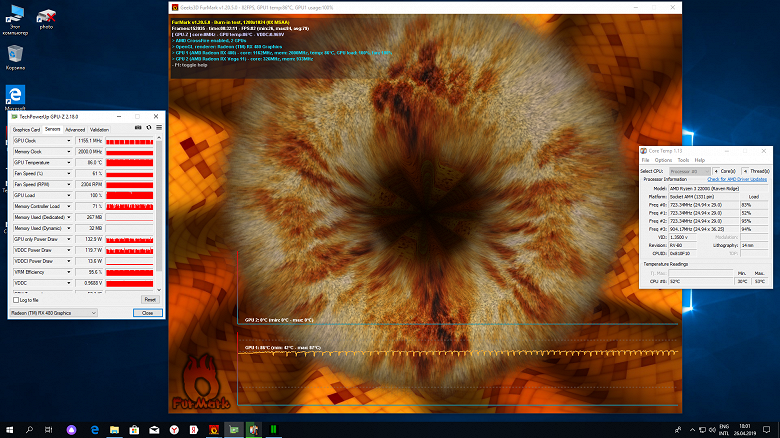Enable Log to file checkbox
The height and width of the screenshot is (438, 780).
point(16,300)
